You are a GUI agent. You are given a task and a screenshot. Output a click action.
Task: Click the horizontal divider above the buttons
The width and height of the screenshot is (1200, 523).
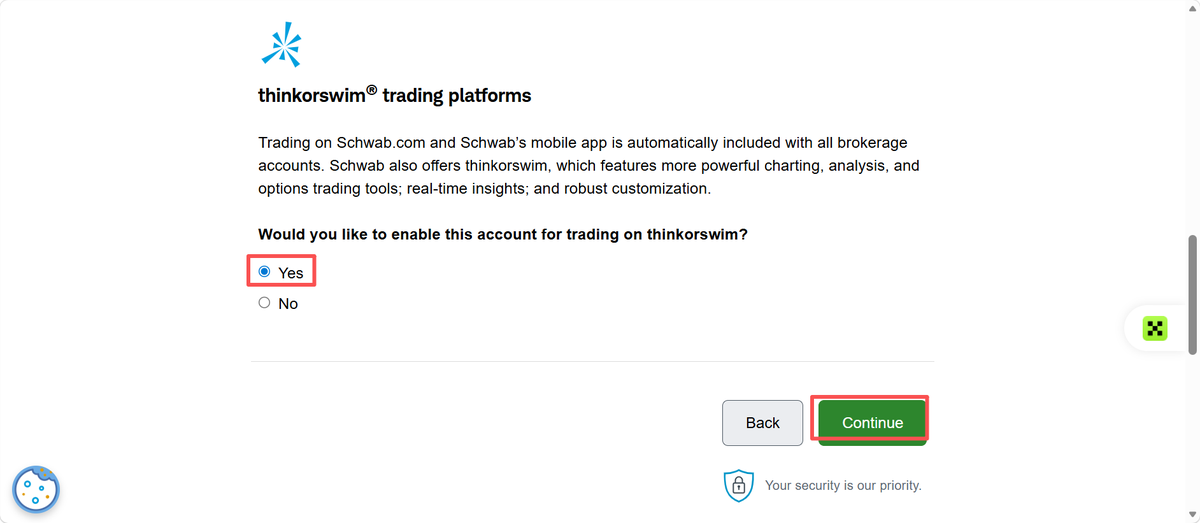(592, 361)
